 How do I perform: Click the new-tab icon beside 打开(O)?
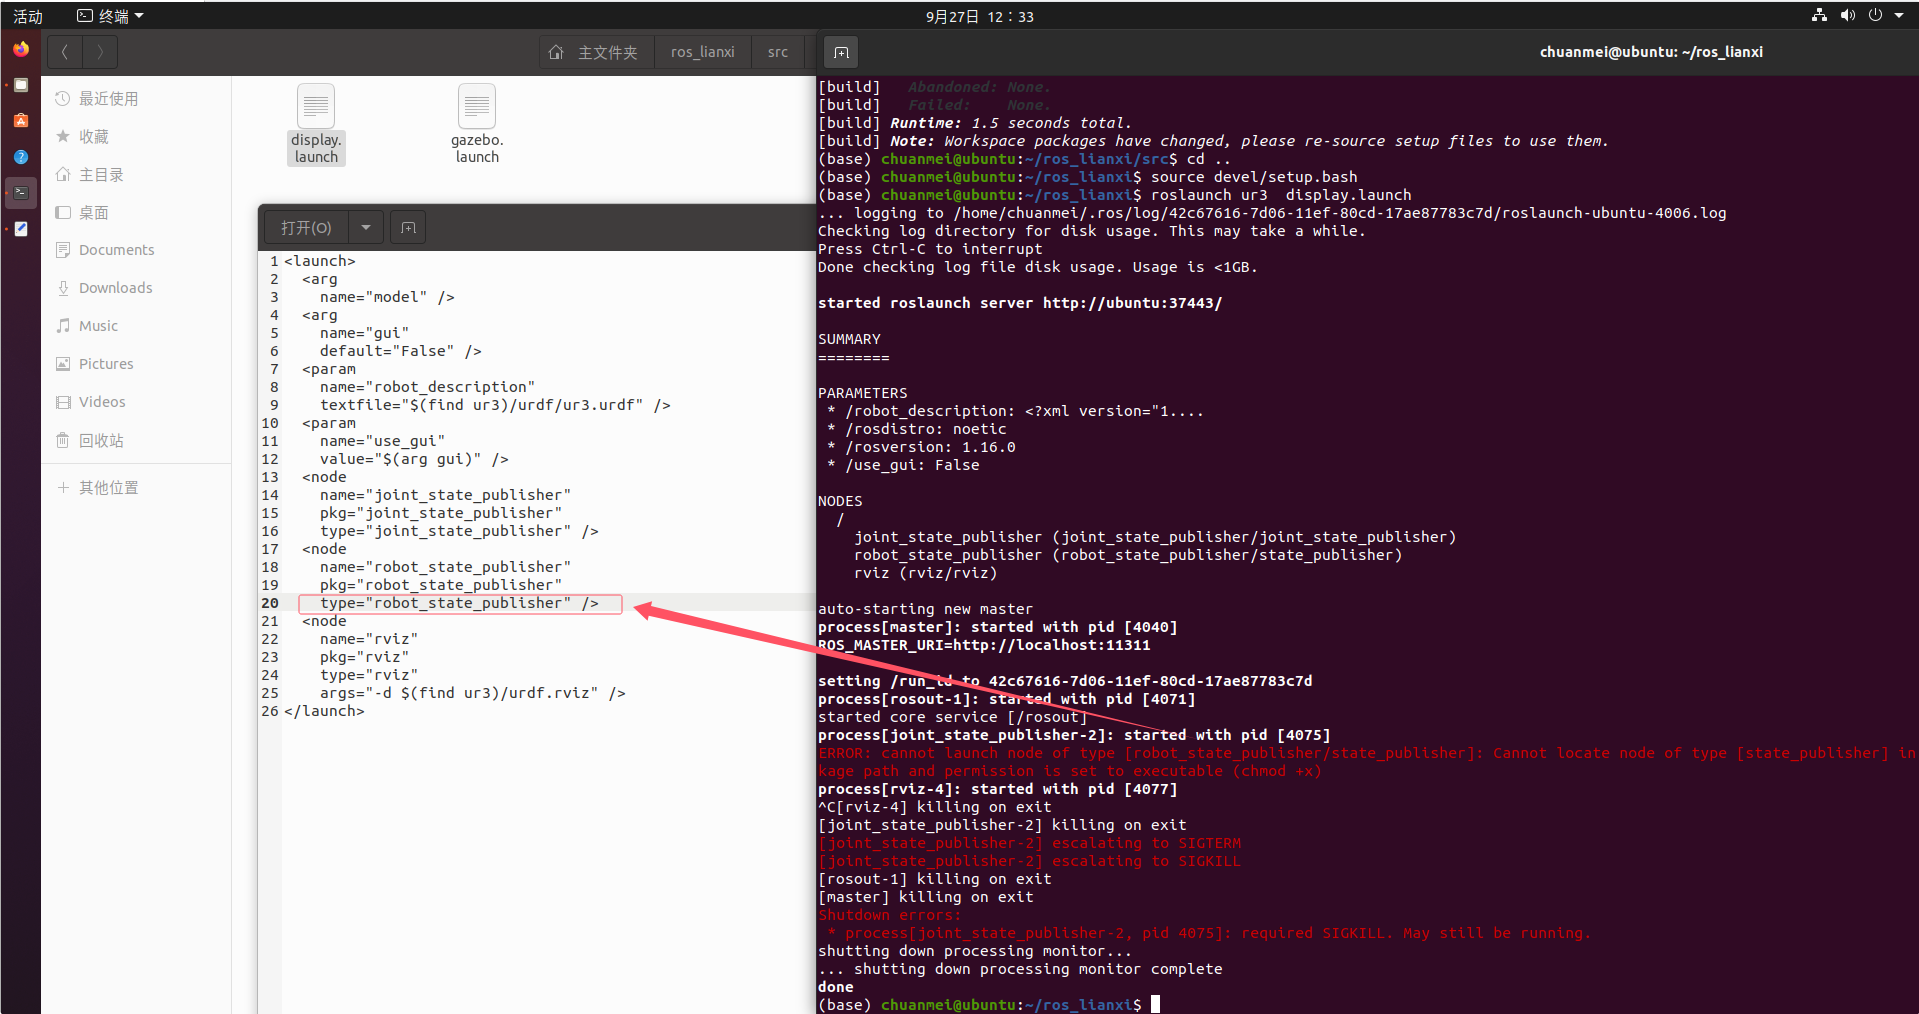(407, 227)
